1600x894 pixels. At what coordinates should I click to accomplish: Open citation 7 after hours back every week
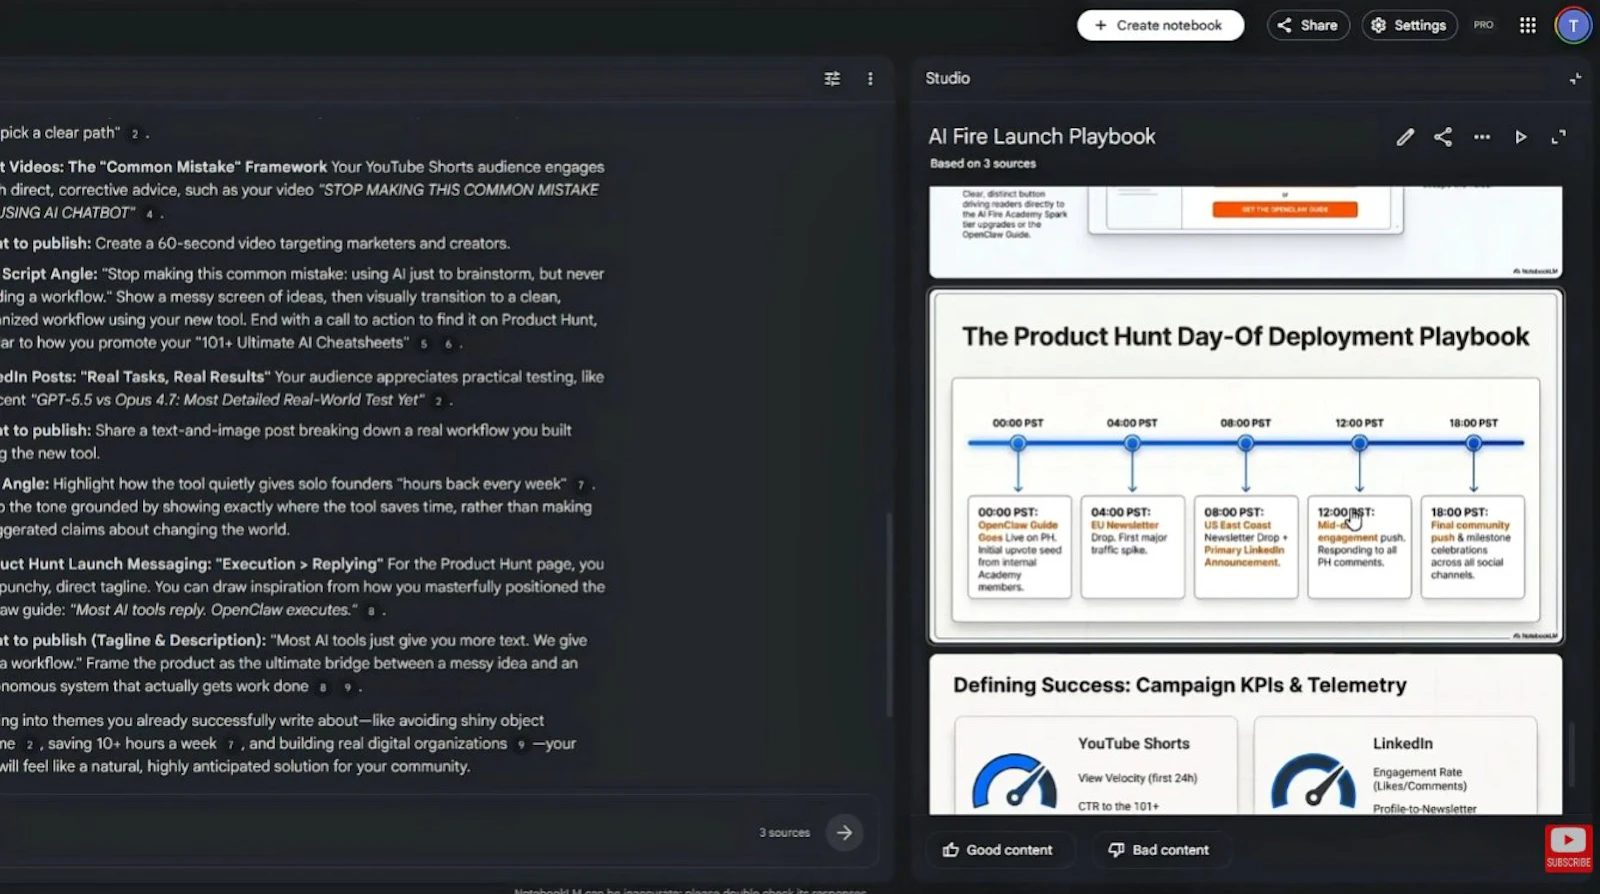click(580, 485)
